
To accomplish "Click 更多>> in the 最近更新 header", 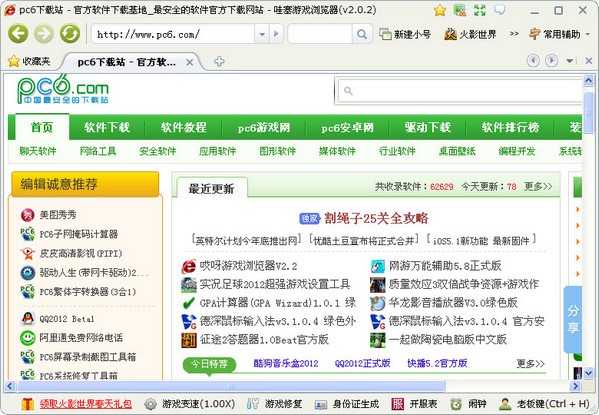I will 538,186.
